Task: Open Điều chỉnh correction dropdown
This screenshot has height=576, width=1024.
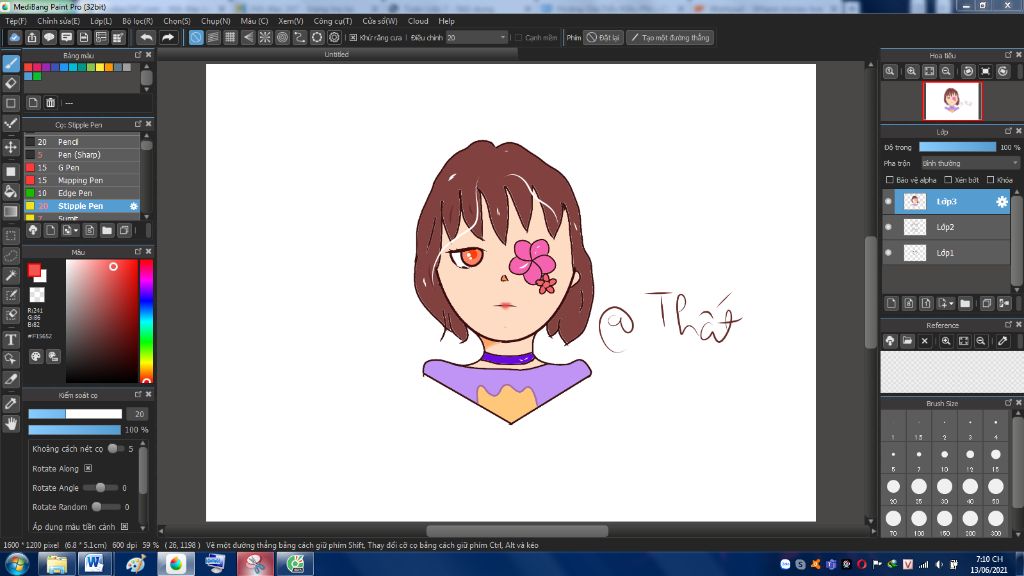Action: [476, 37]
